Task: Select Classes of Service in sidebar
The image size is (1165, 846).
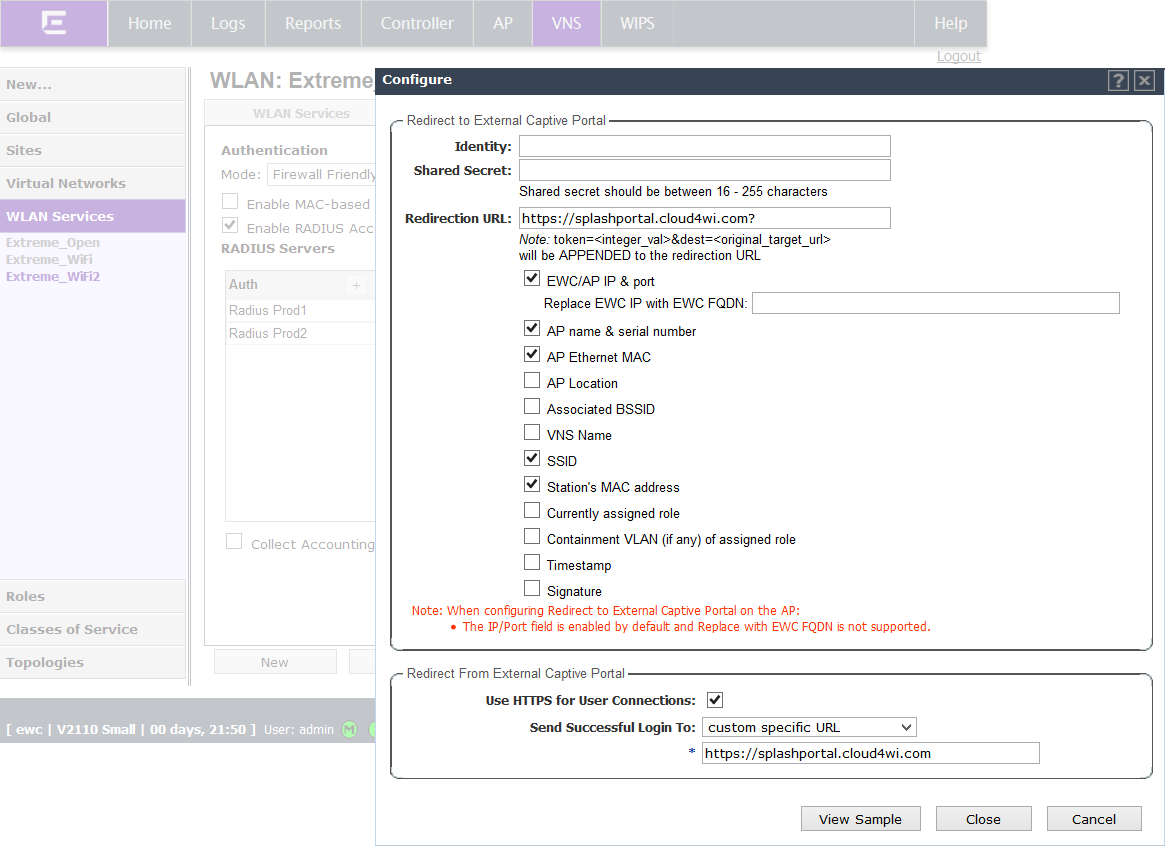Action: [x=93, y=629]
